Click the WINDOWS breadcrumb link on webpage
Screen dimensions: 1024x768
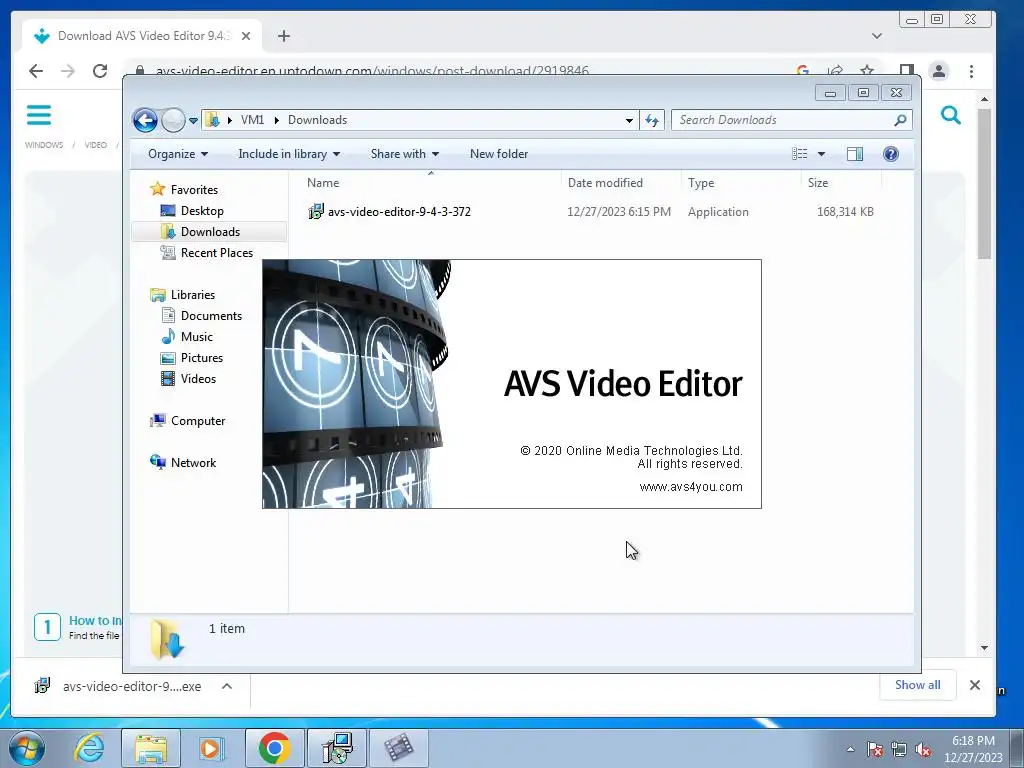[44, 145]
